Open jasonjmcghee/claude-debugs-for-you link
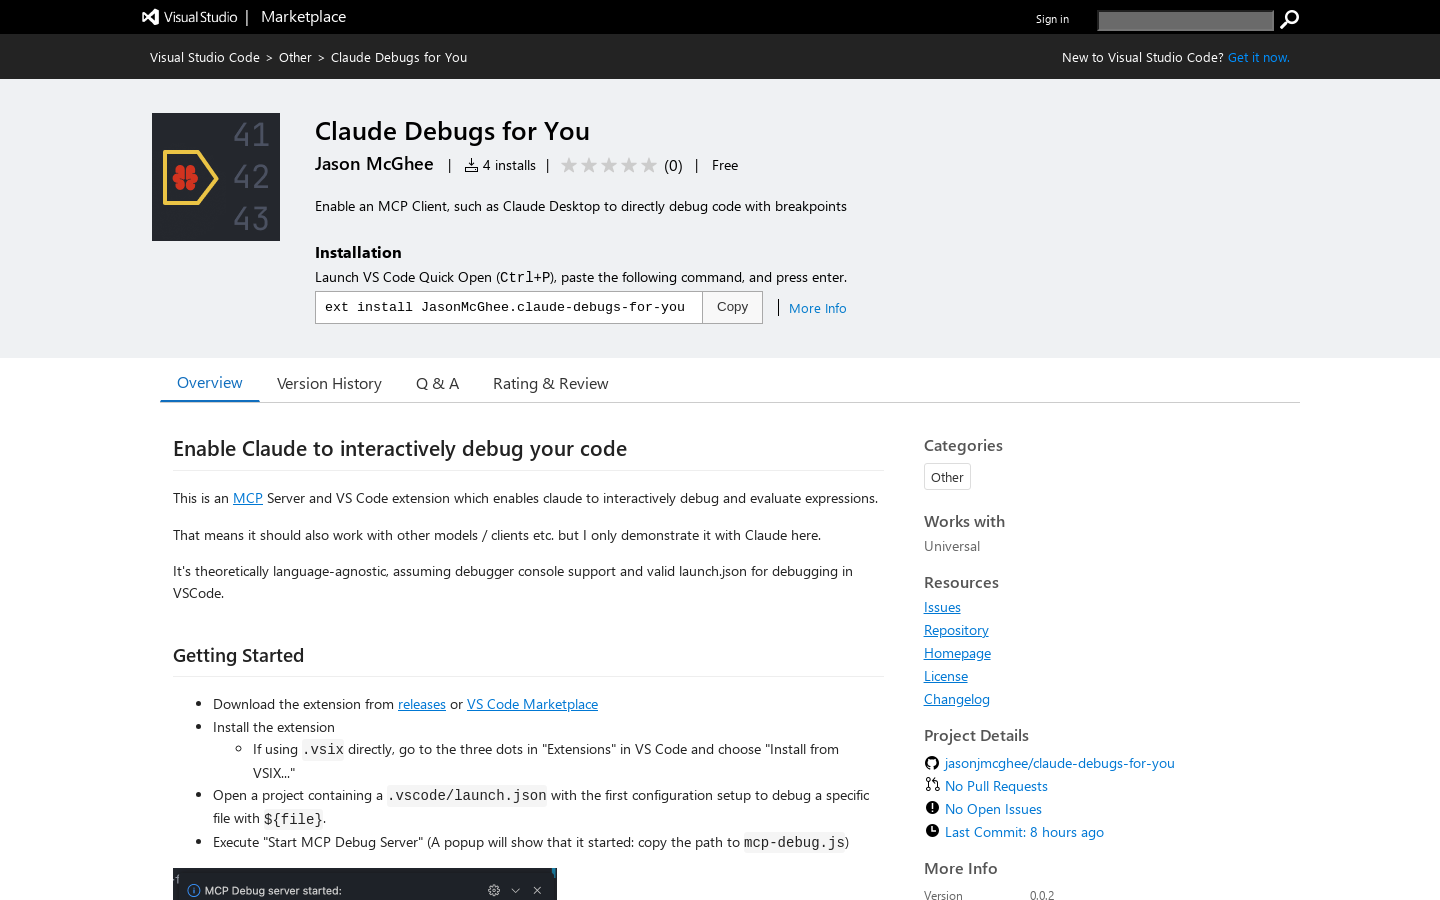 (1060, 763)
